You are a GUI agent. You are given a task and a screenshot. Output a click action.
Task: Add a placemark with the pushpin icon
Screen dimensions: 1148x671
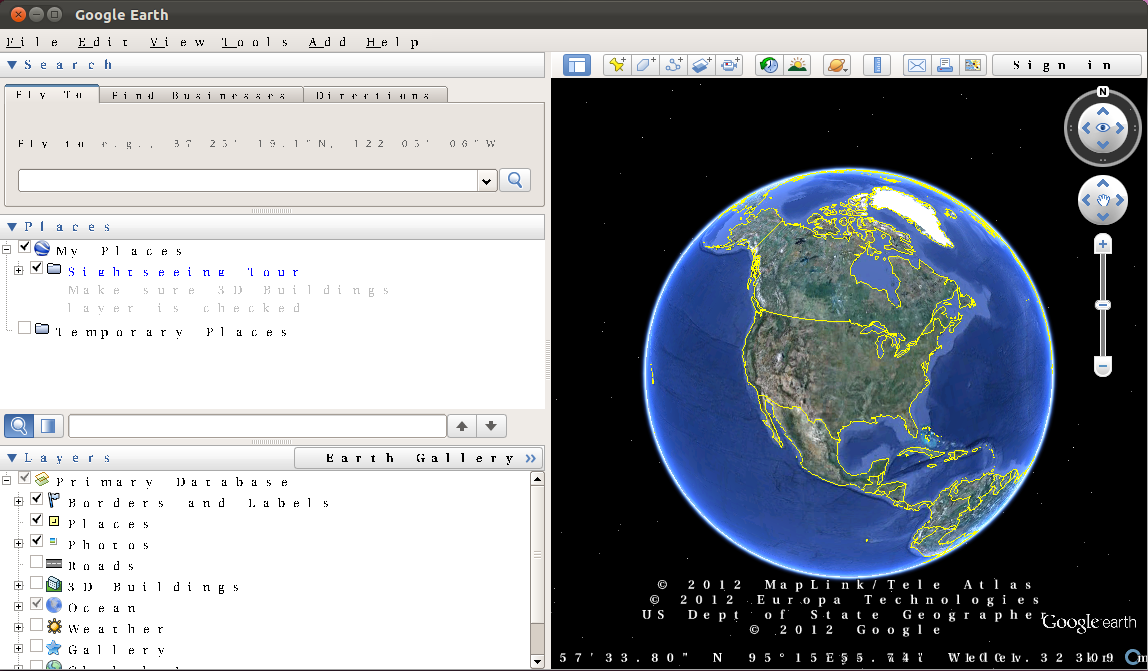coord(617,65)
